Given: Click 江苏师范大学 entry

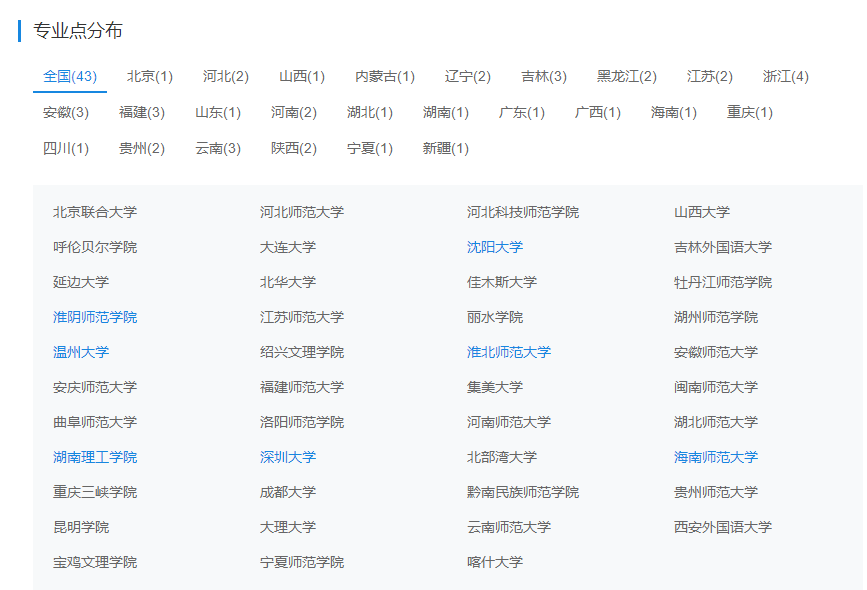Looking at the screenshot, I should point(302,317).
